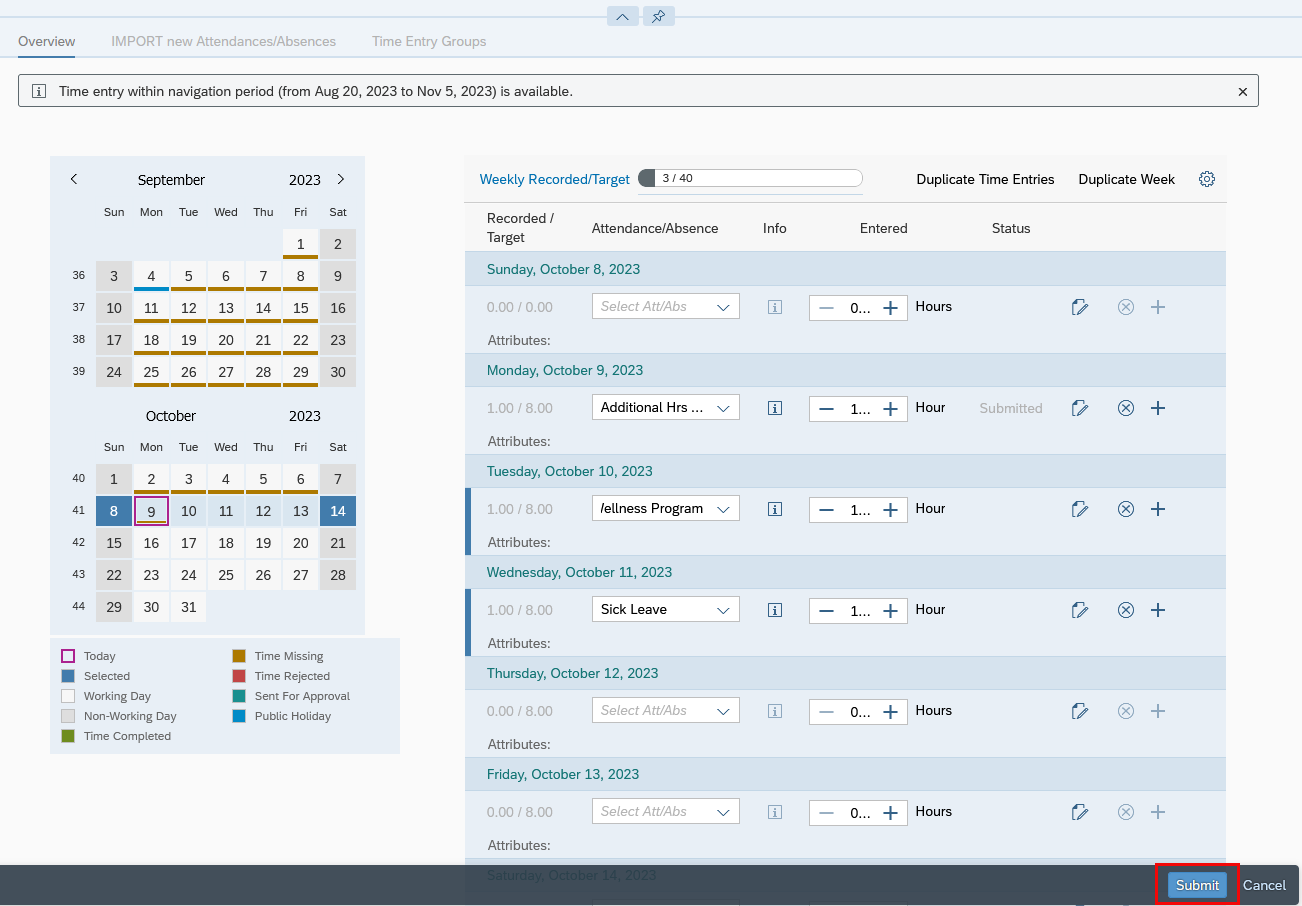Go to the previous month in calendar

click(74, 179)
